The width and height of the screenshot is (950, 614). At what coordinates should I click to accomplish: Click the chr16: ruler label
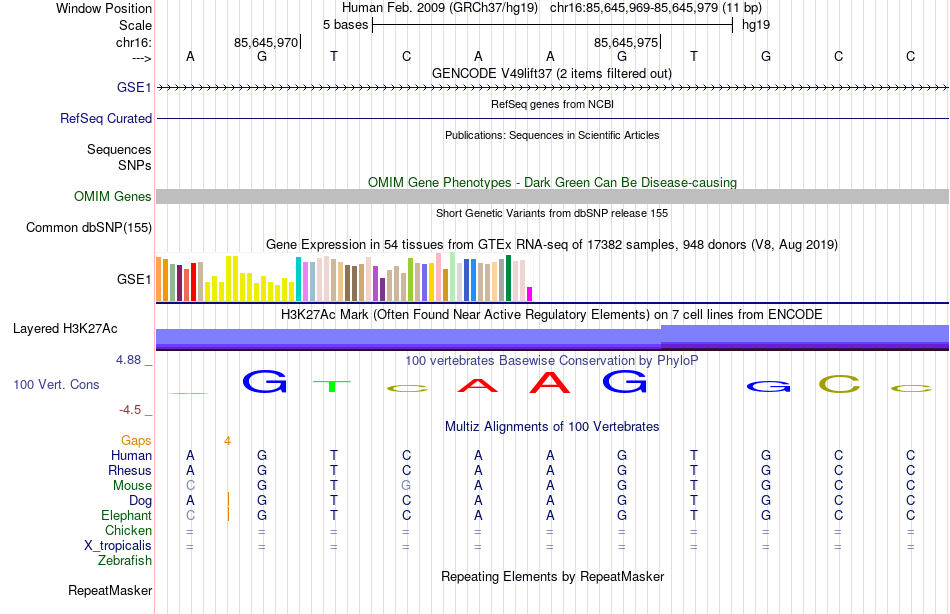(134, 42)
